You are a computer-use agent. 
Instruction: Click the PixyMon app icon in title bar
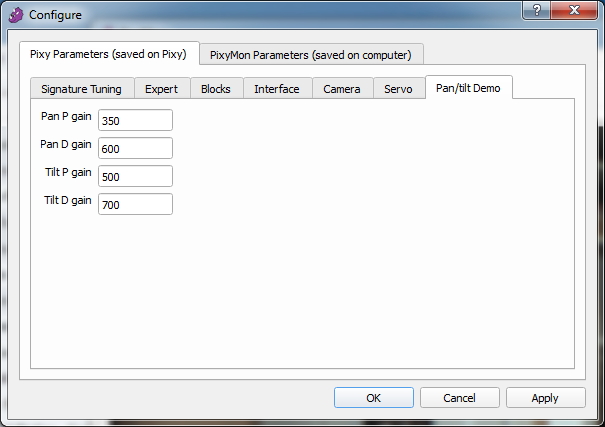(x=14, y=15)
